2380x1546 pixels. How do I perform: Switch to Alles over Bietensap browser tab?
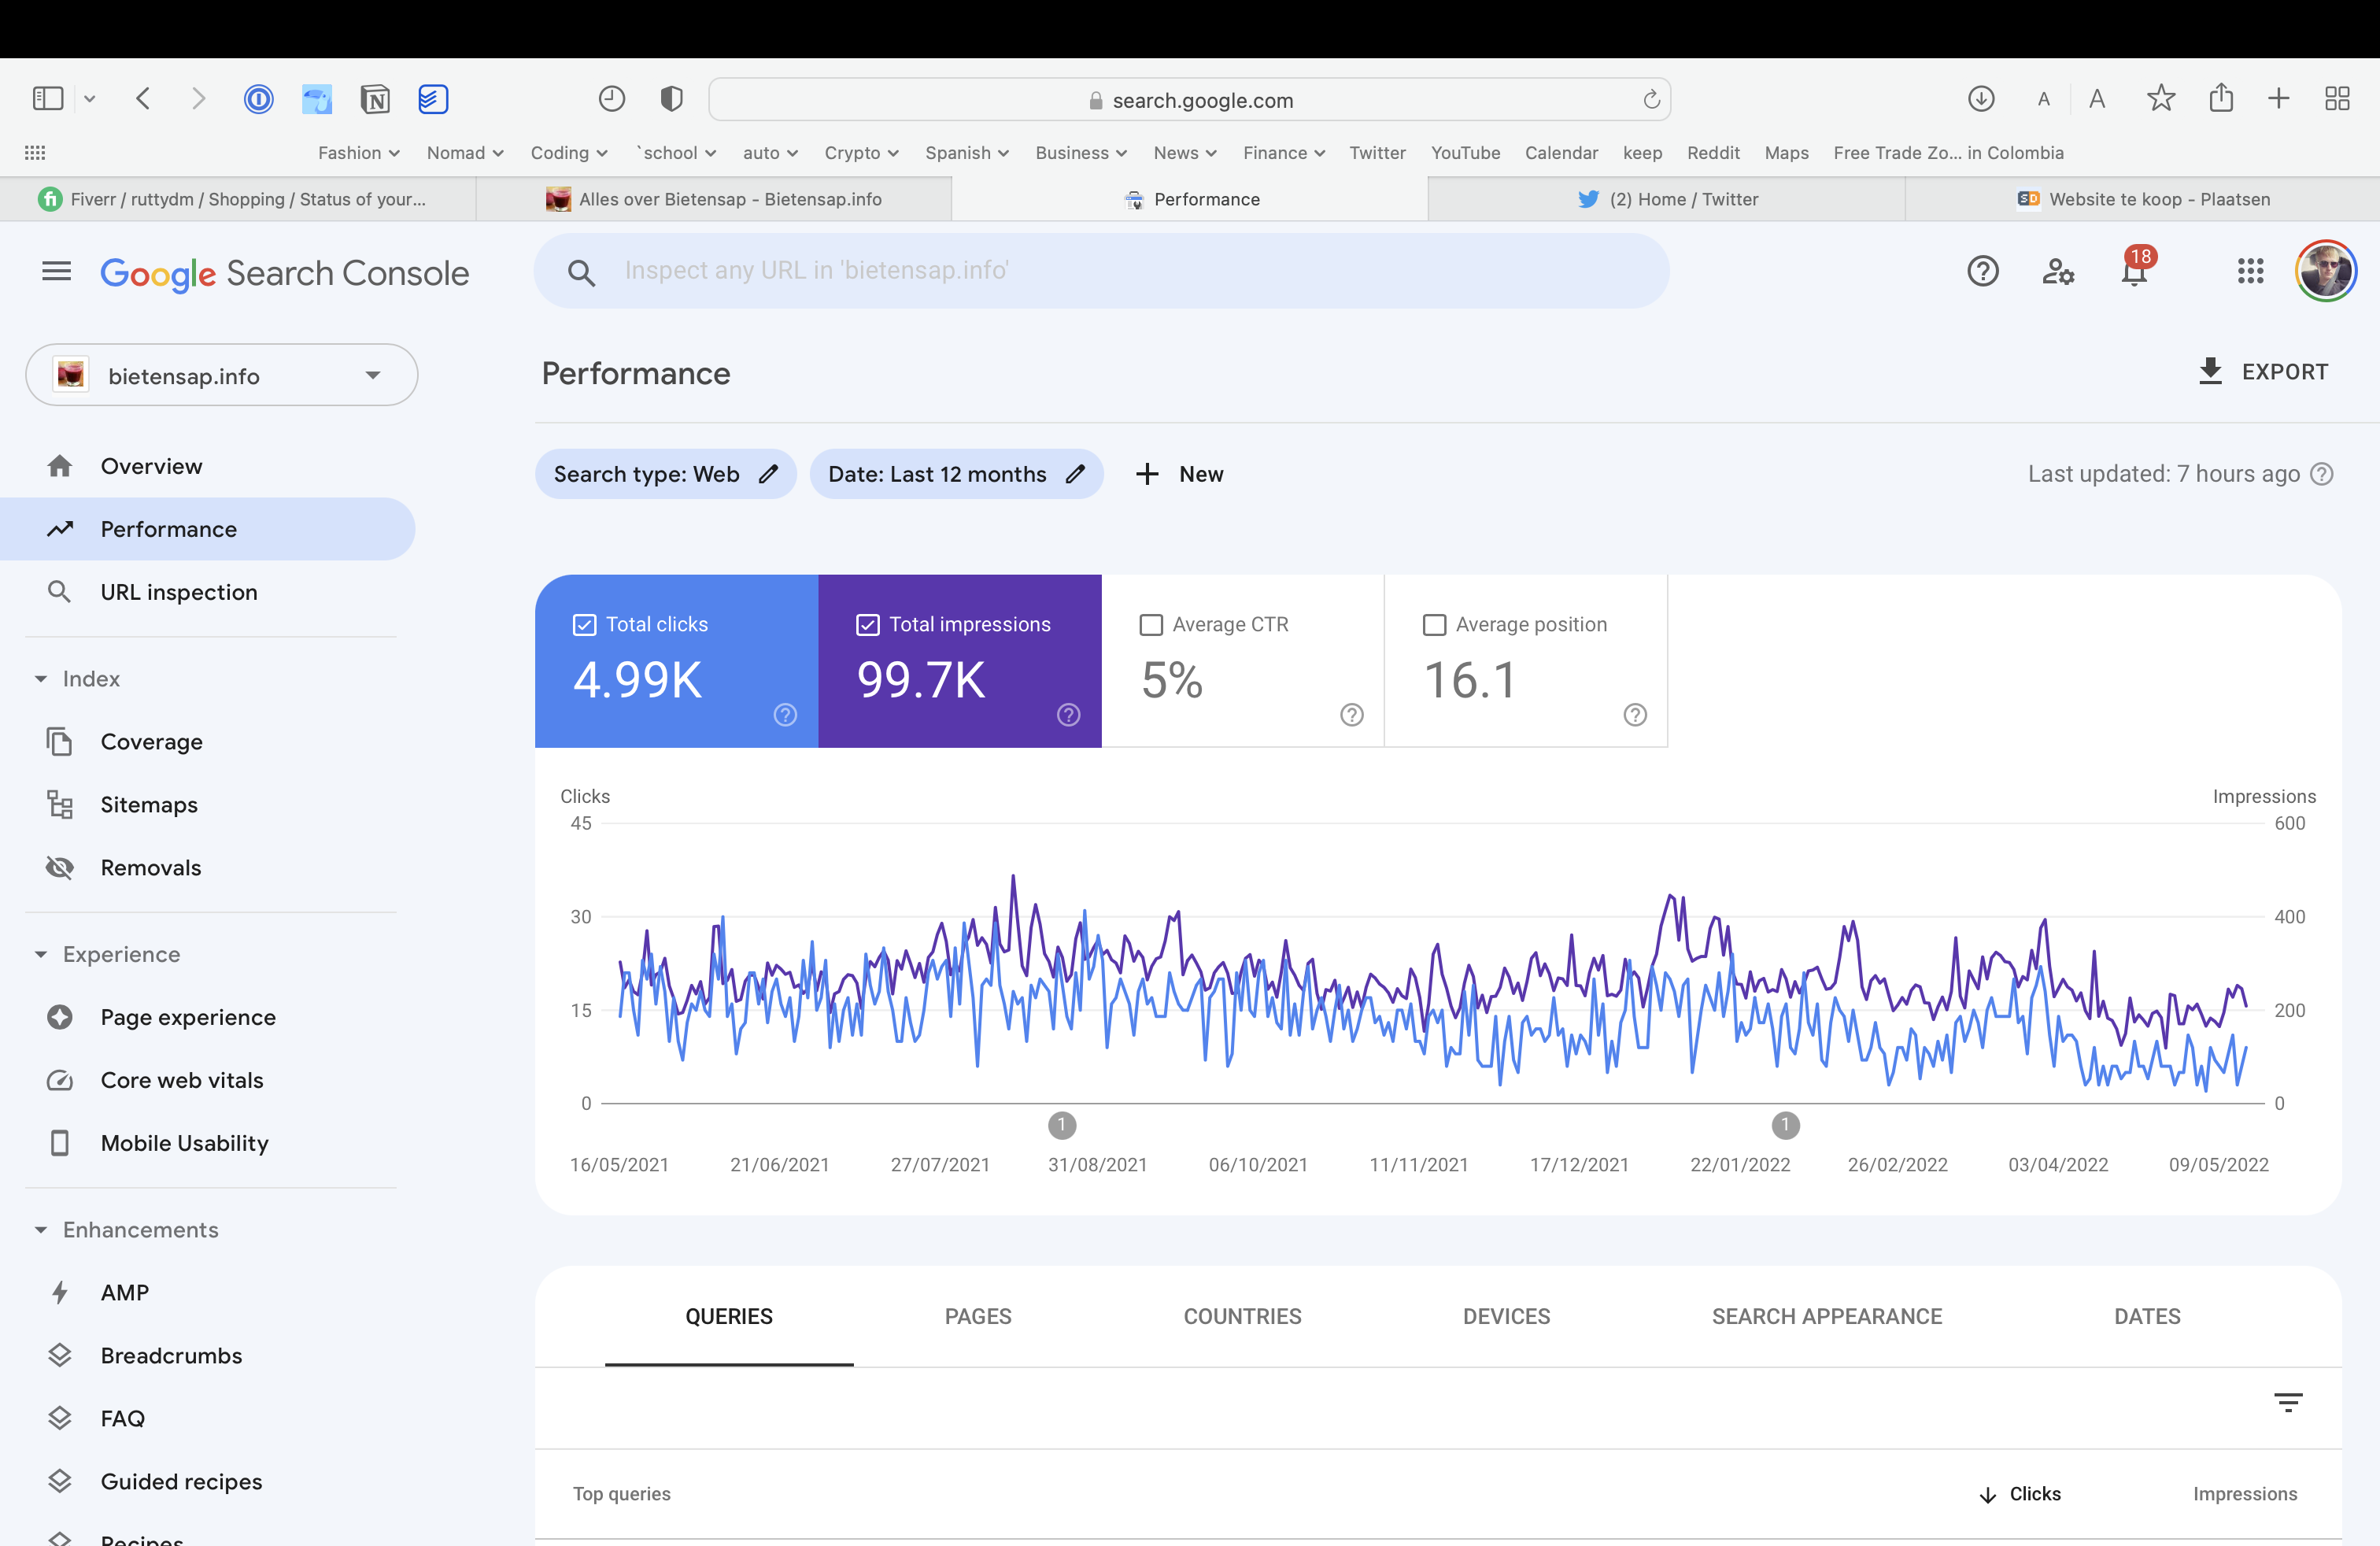[714, 199]
